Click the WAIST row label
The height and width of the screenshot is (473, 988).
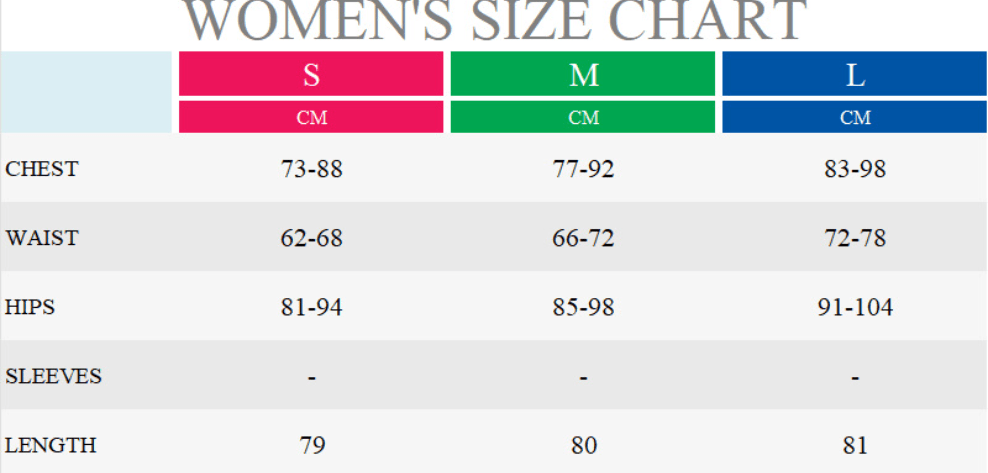[x=42, y=238]
